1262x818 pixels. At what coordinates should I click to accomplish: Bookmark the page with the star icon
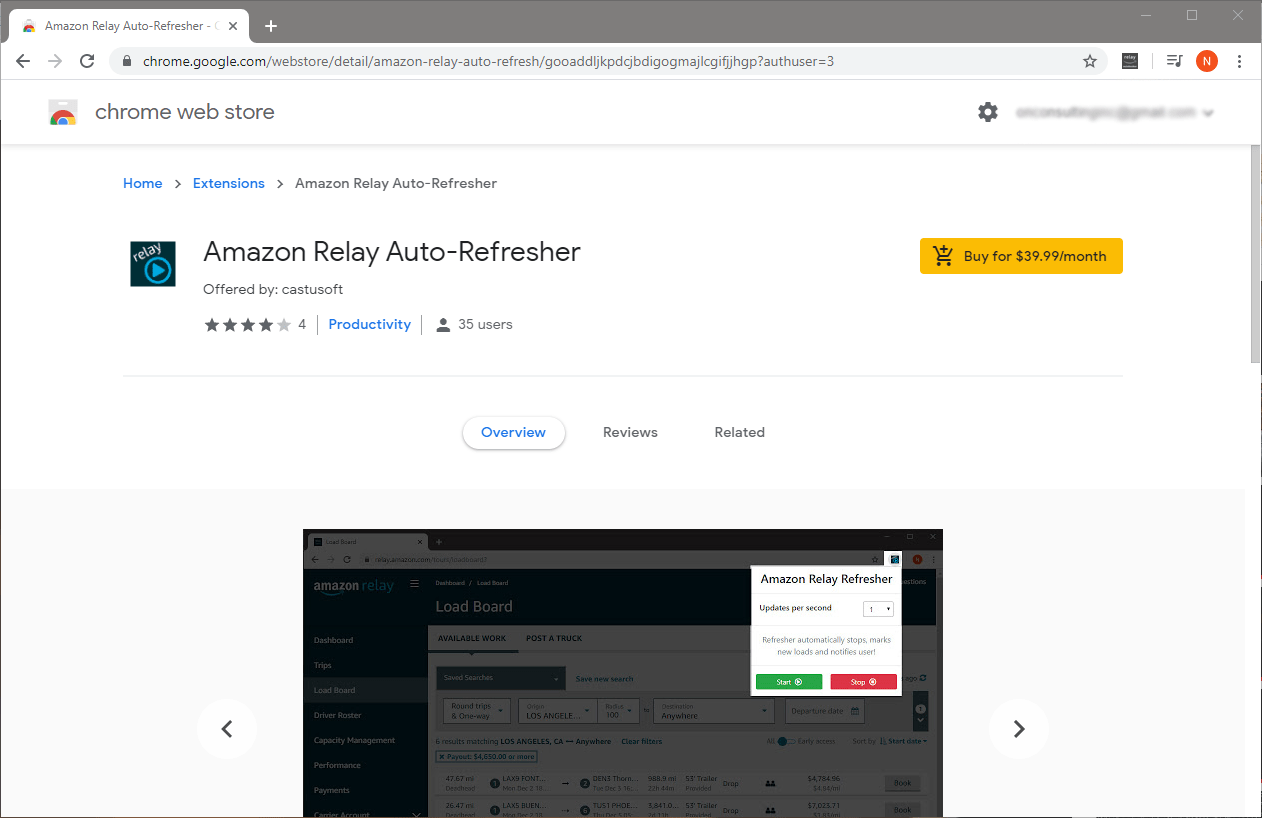pos(1089,61)
